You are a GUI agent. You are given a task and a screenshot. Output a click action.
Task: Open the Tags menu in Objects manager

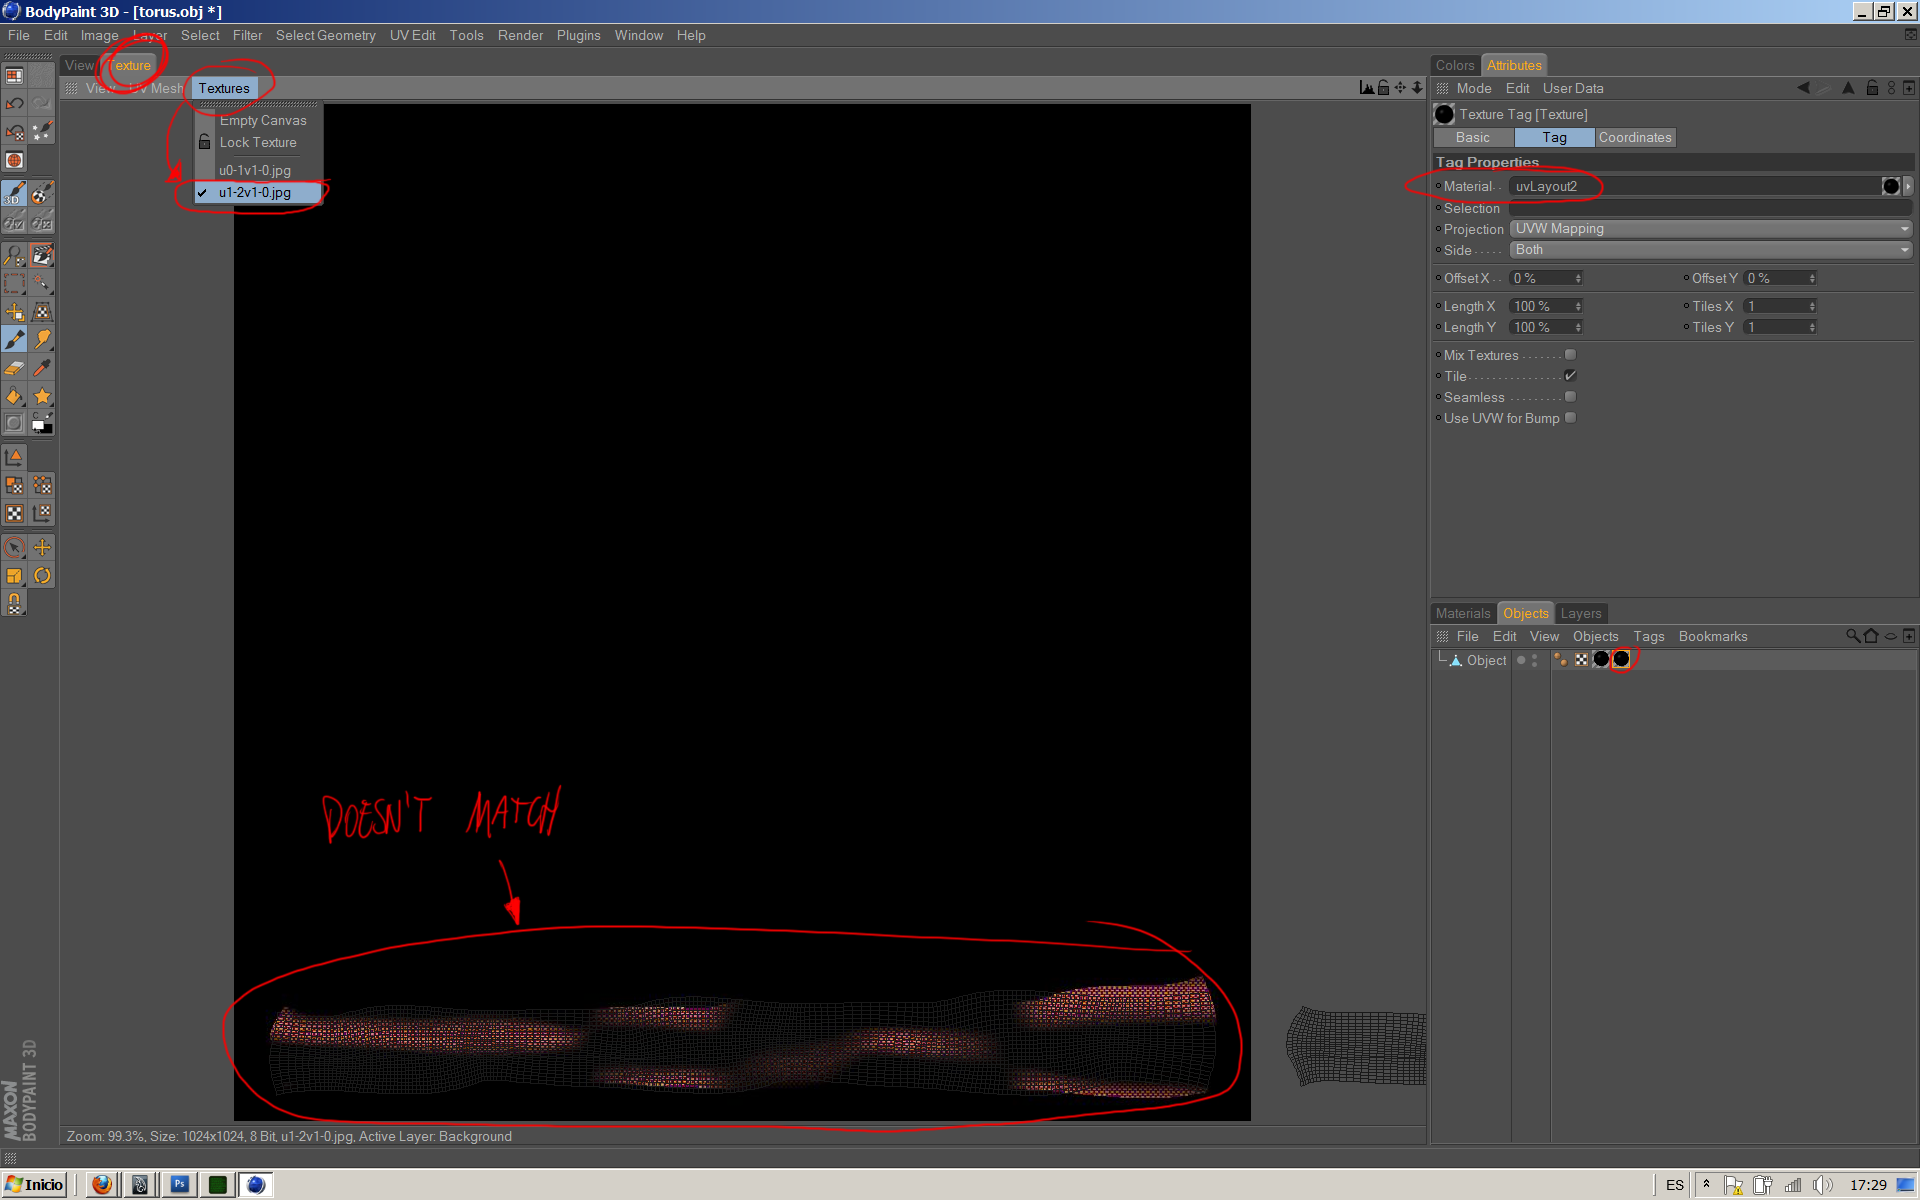pyautogui.click(x=1649, y=636)
